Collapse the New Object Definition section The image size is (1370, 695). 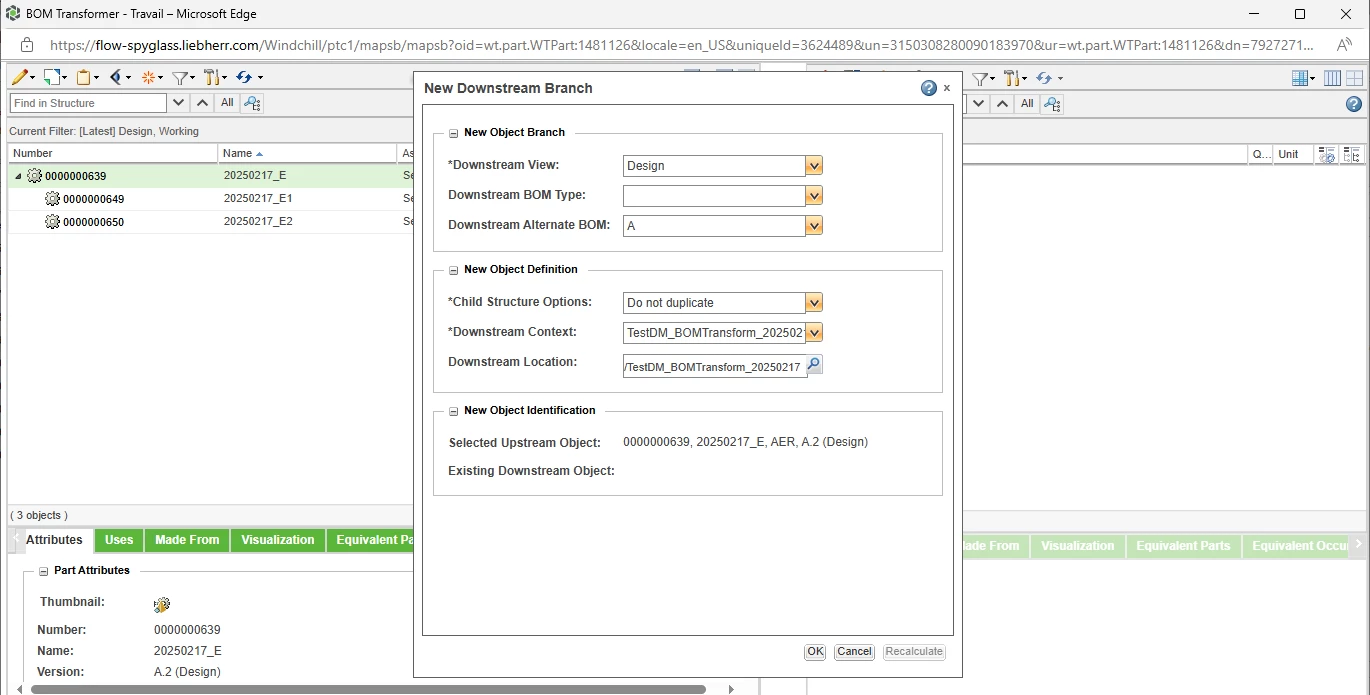(x=453, y=269)
